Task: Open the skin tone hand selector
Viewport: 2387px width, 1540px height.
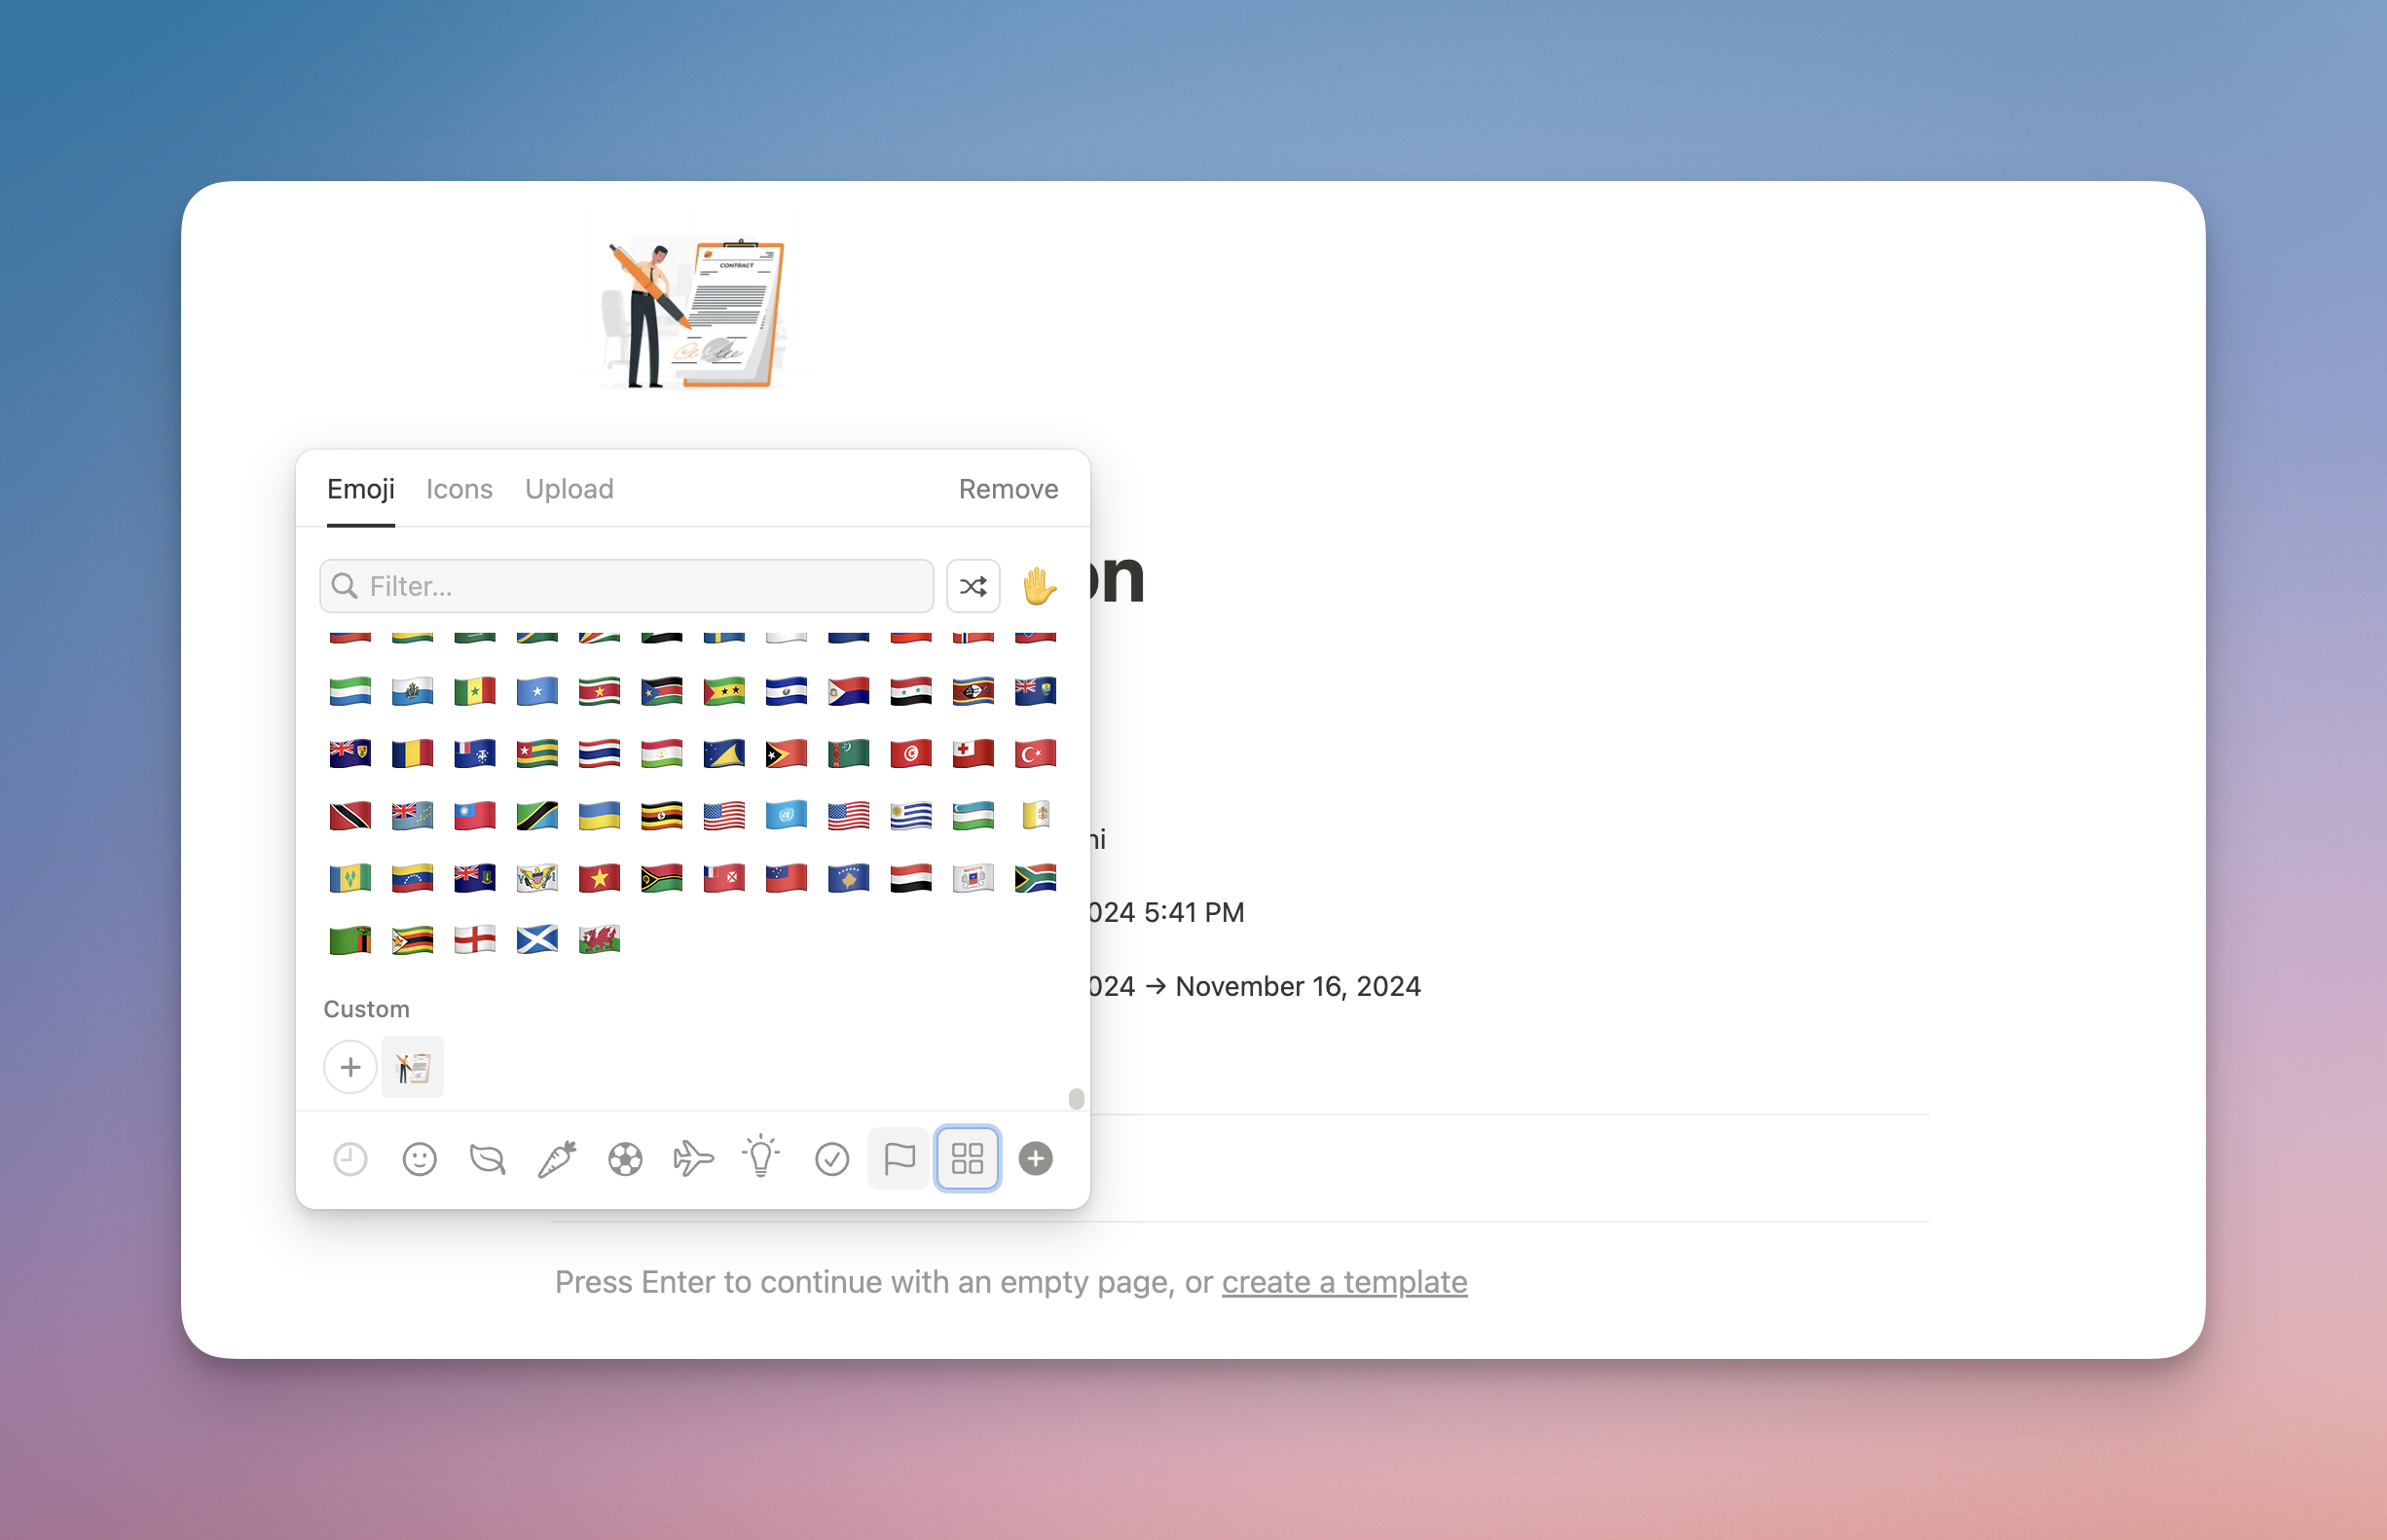Action: (1038, 586)
